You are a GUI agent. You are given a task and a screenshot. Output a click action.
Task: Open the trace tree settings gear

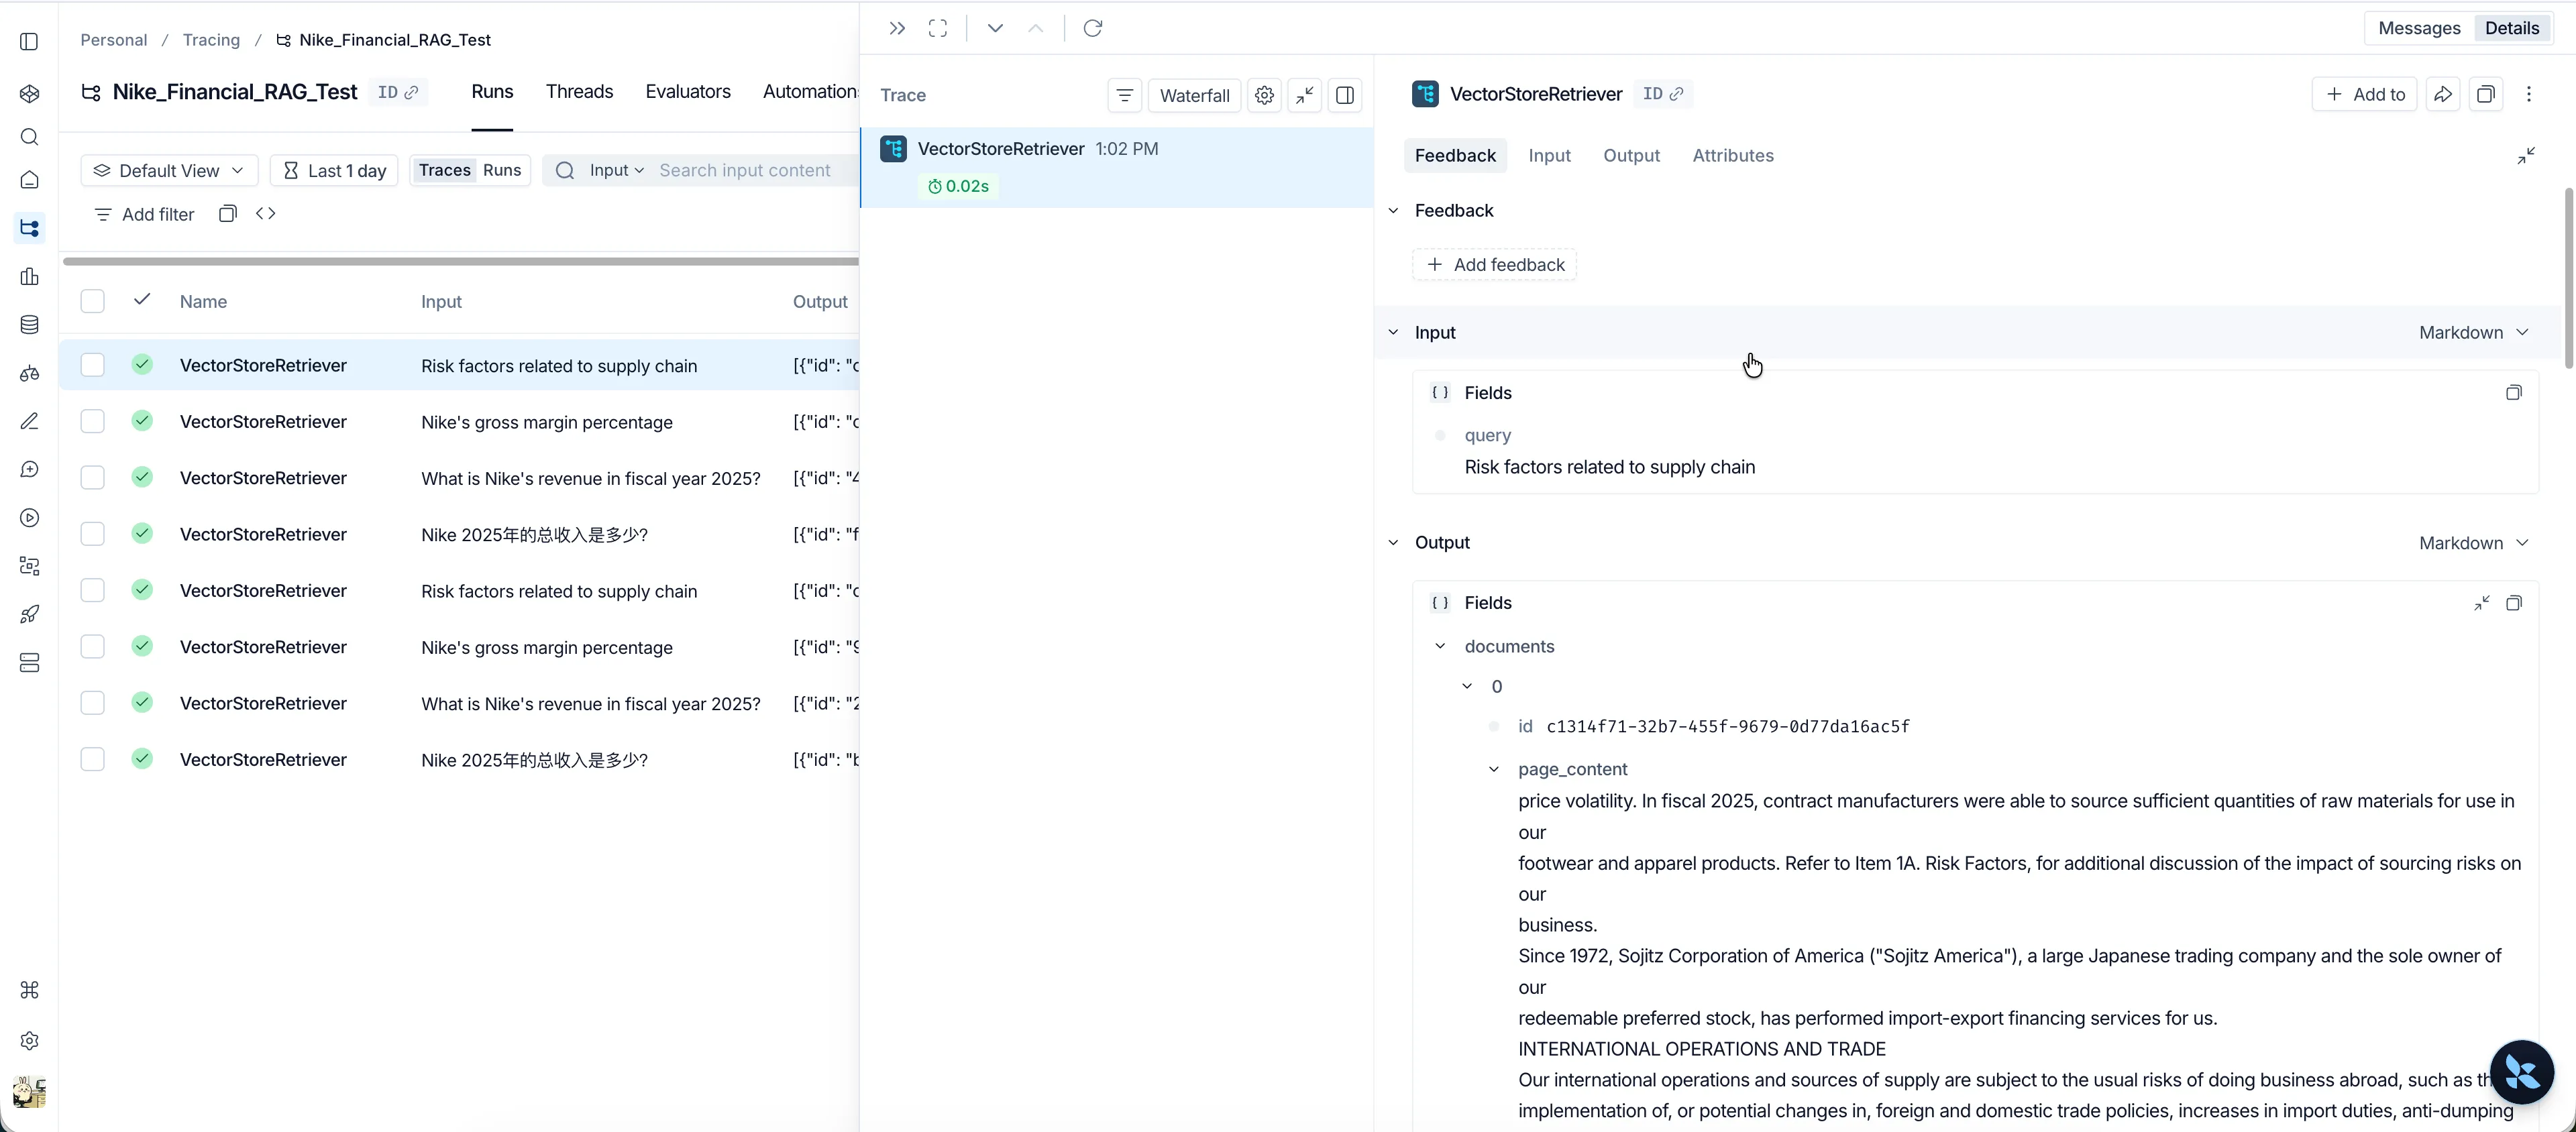(1264, 95)
